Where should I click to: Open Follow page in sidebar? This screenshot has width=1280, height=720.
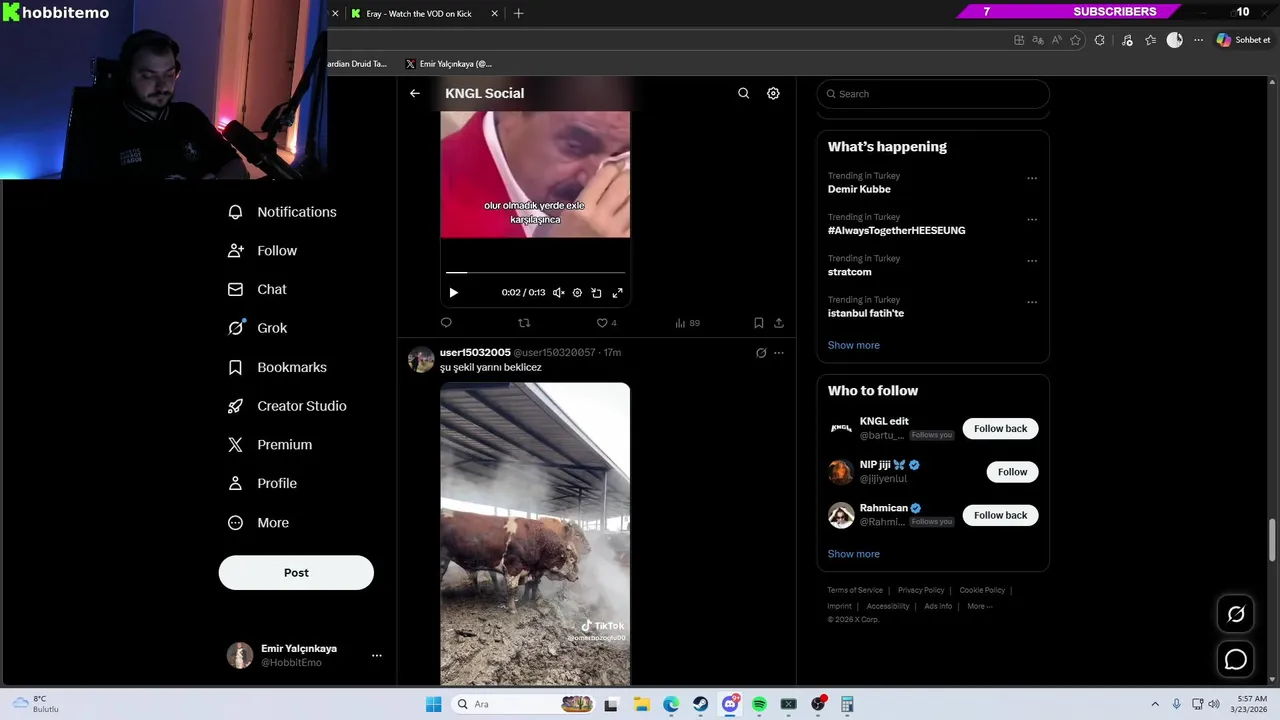pyautogui.click(x=263, y=251)
